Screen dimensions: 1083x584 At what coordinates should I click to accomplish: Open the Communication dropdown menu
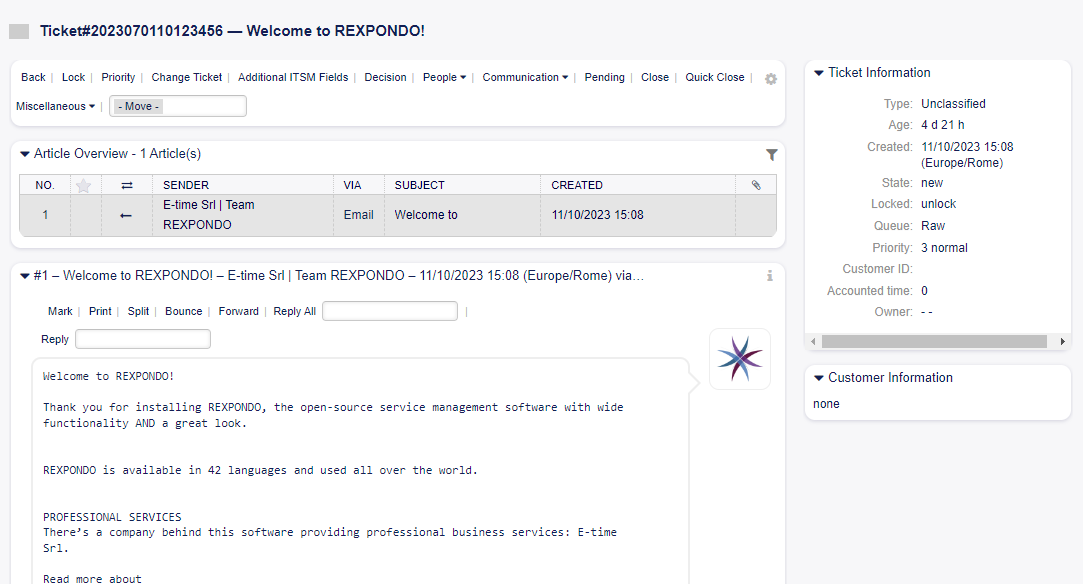point(525,77)
